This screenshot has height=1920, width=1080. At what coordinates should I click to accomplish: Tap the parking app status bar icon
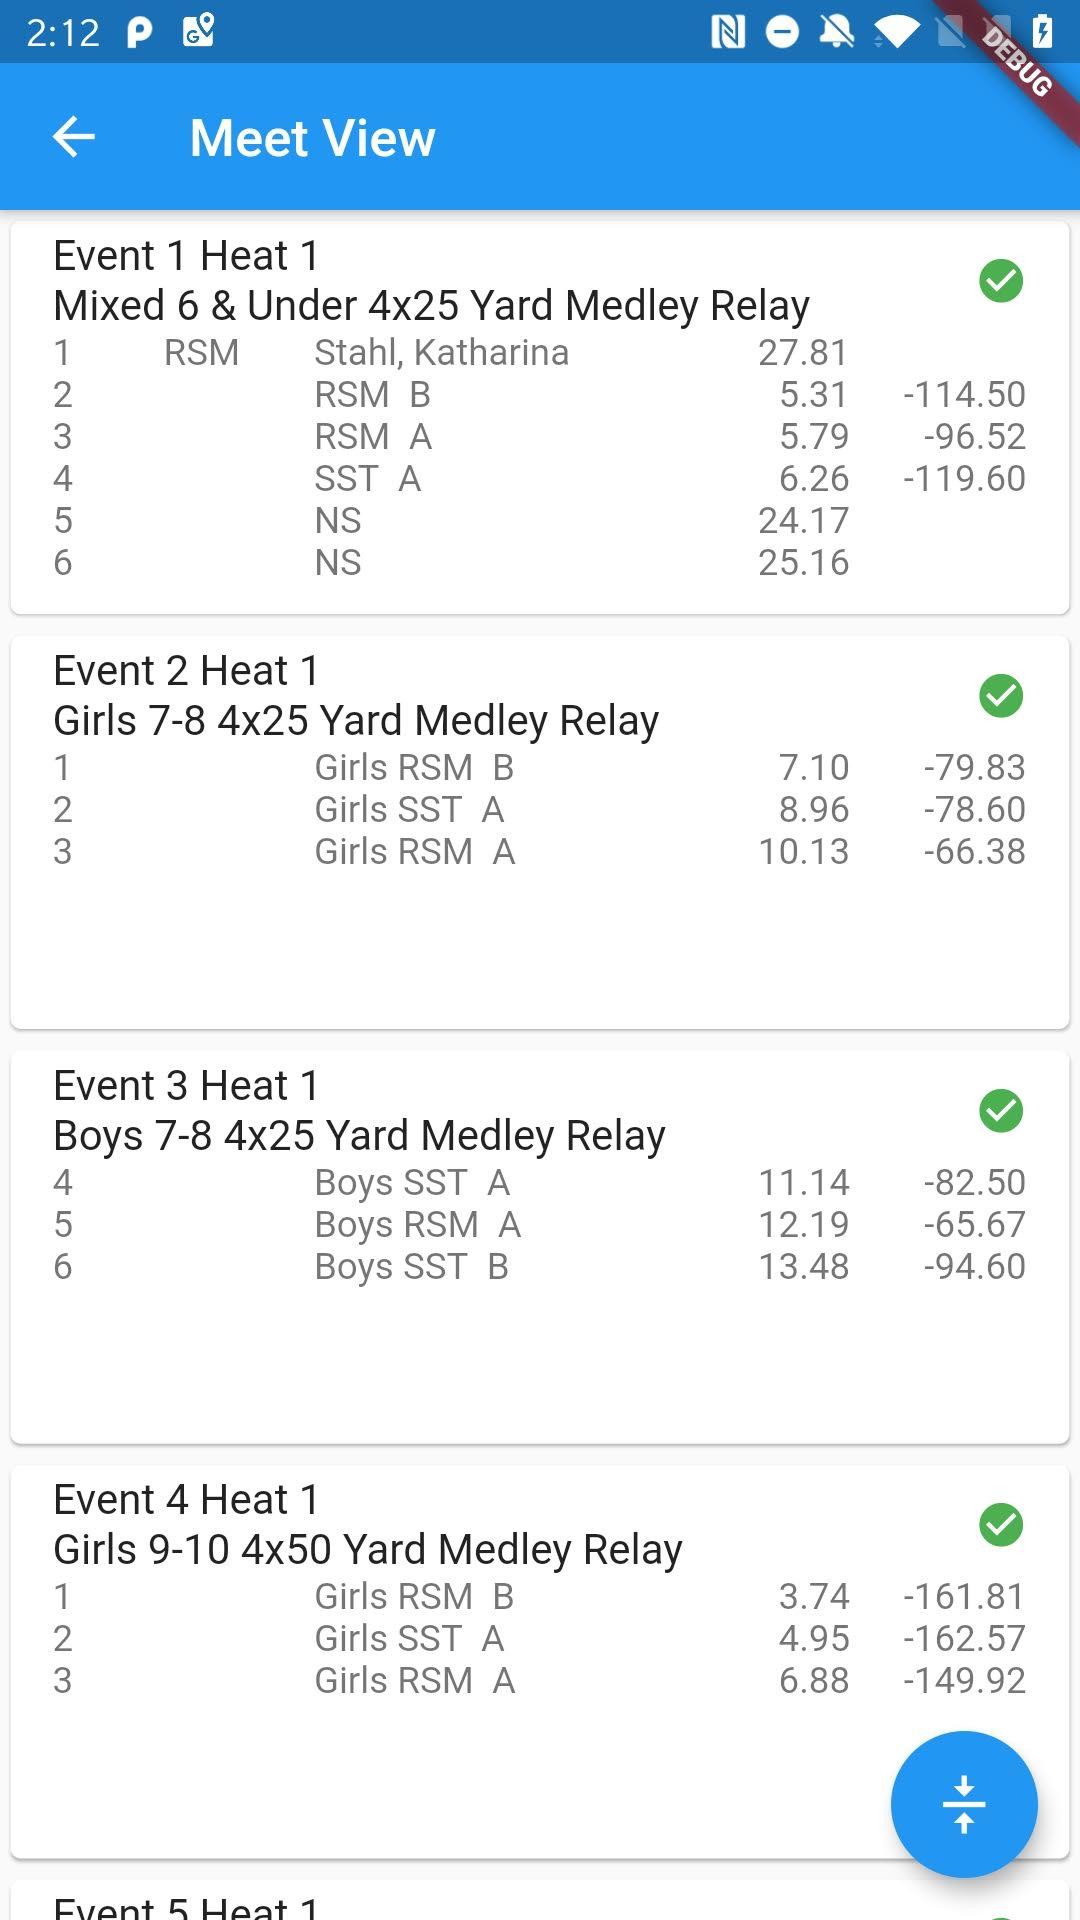139,32
